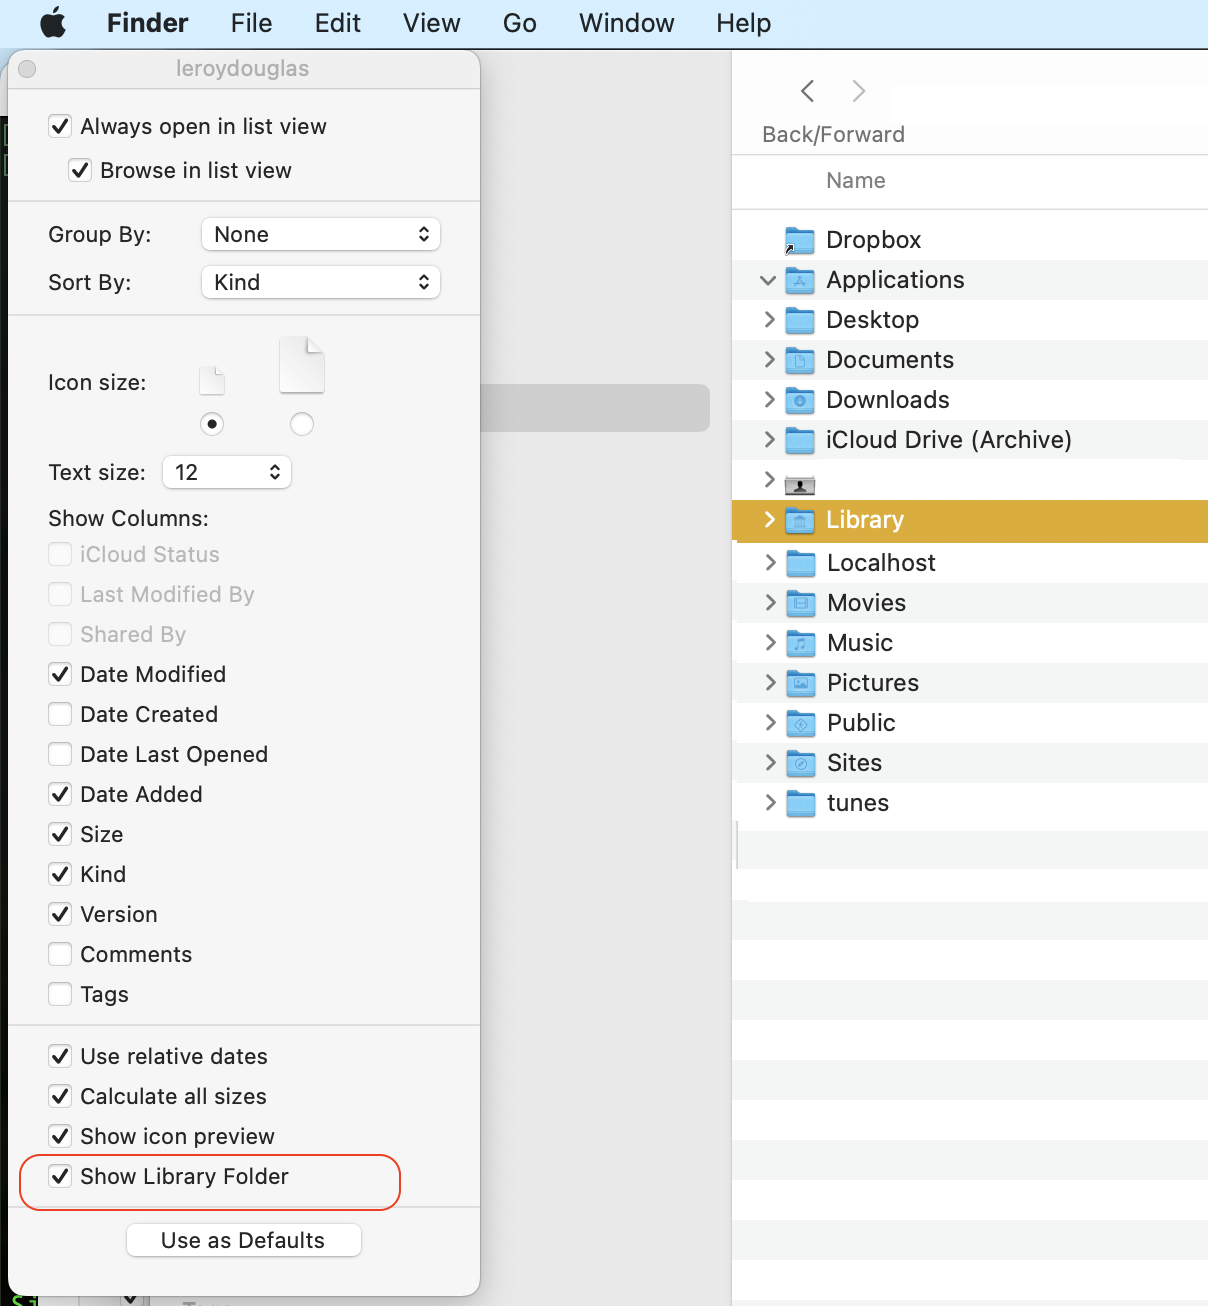Open the Go menu
Image resolution: width=1208 pixels, height=1306 pixels.
519,23
